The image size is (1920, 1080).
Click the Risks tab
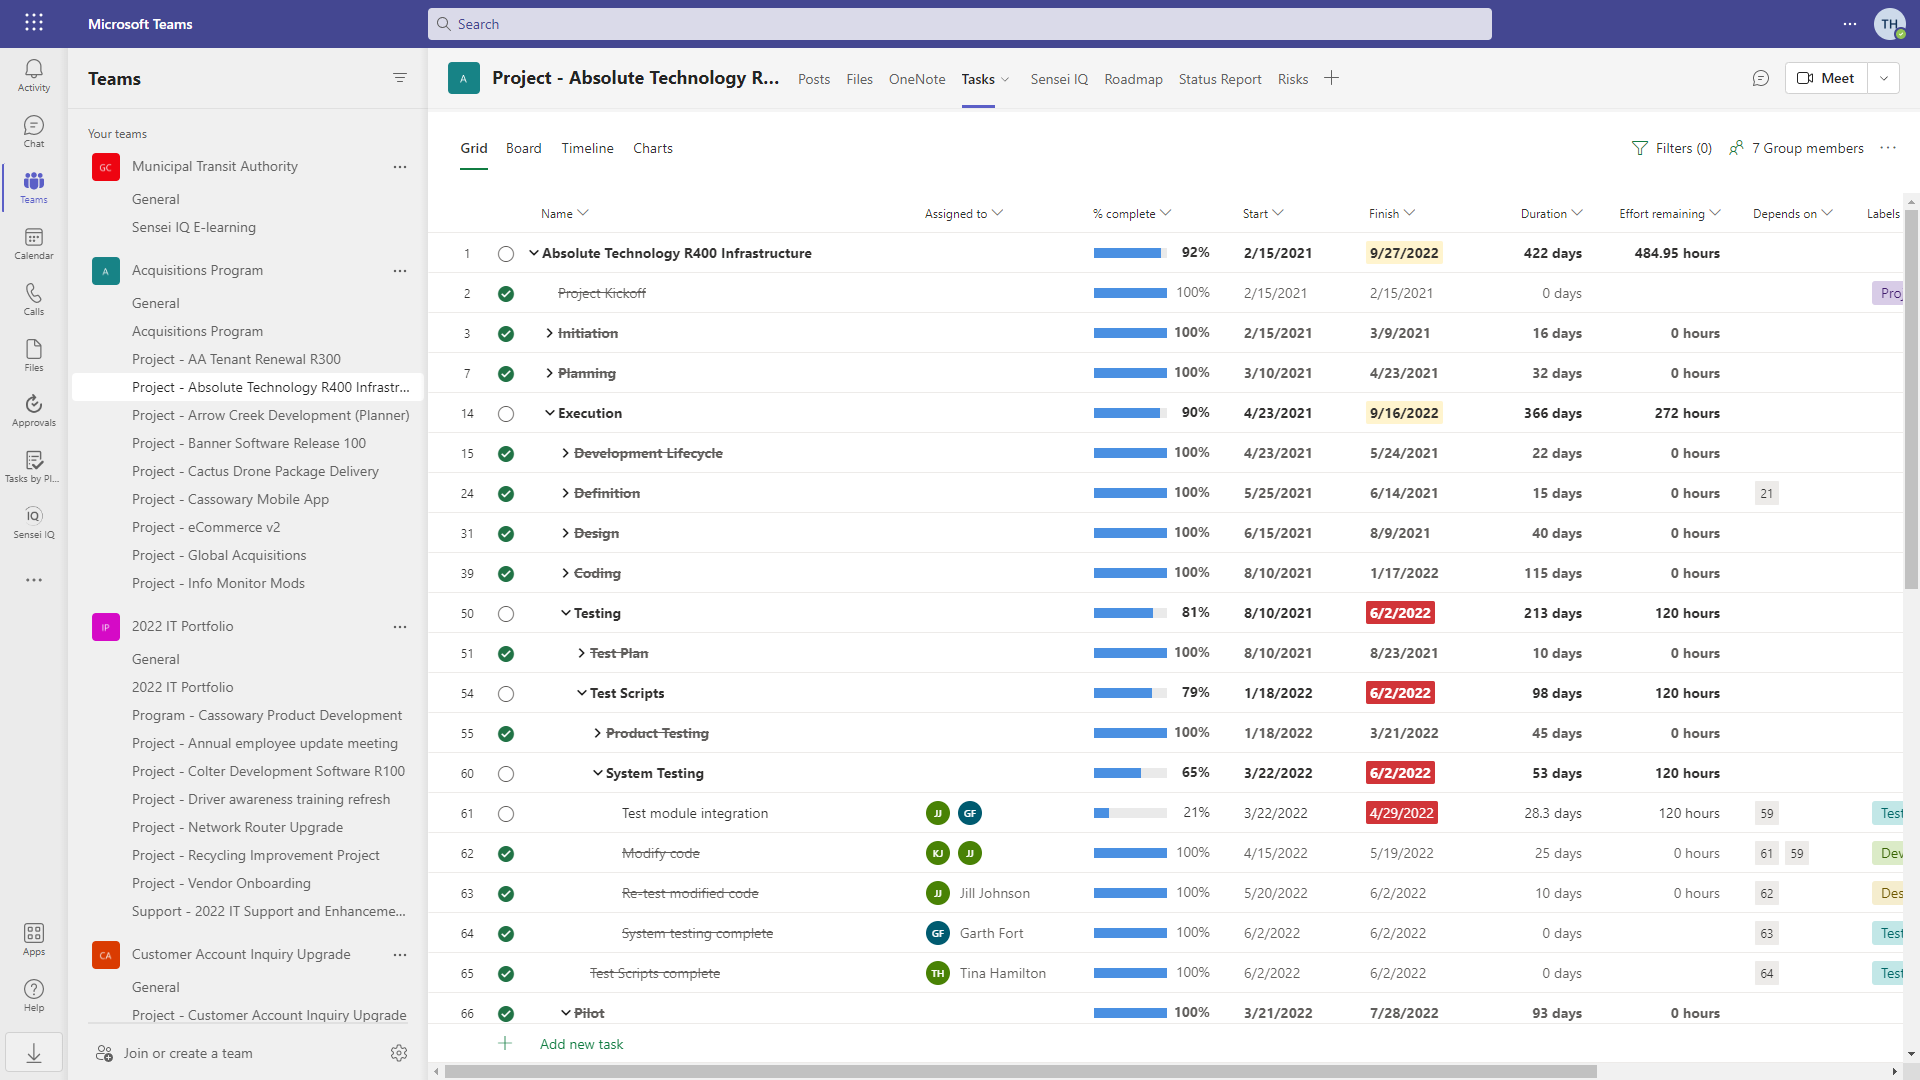pos(1290,78)
